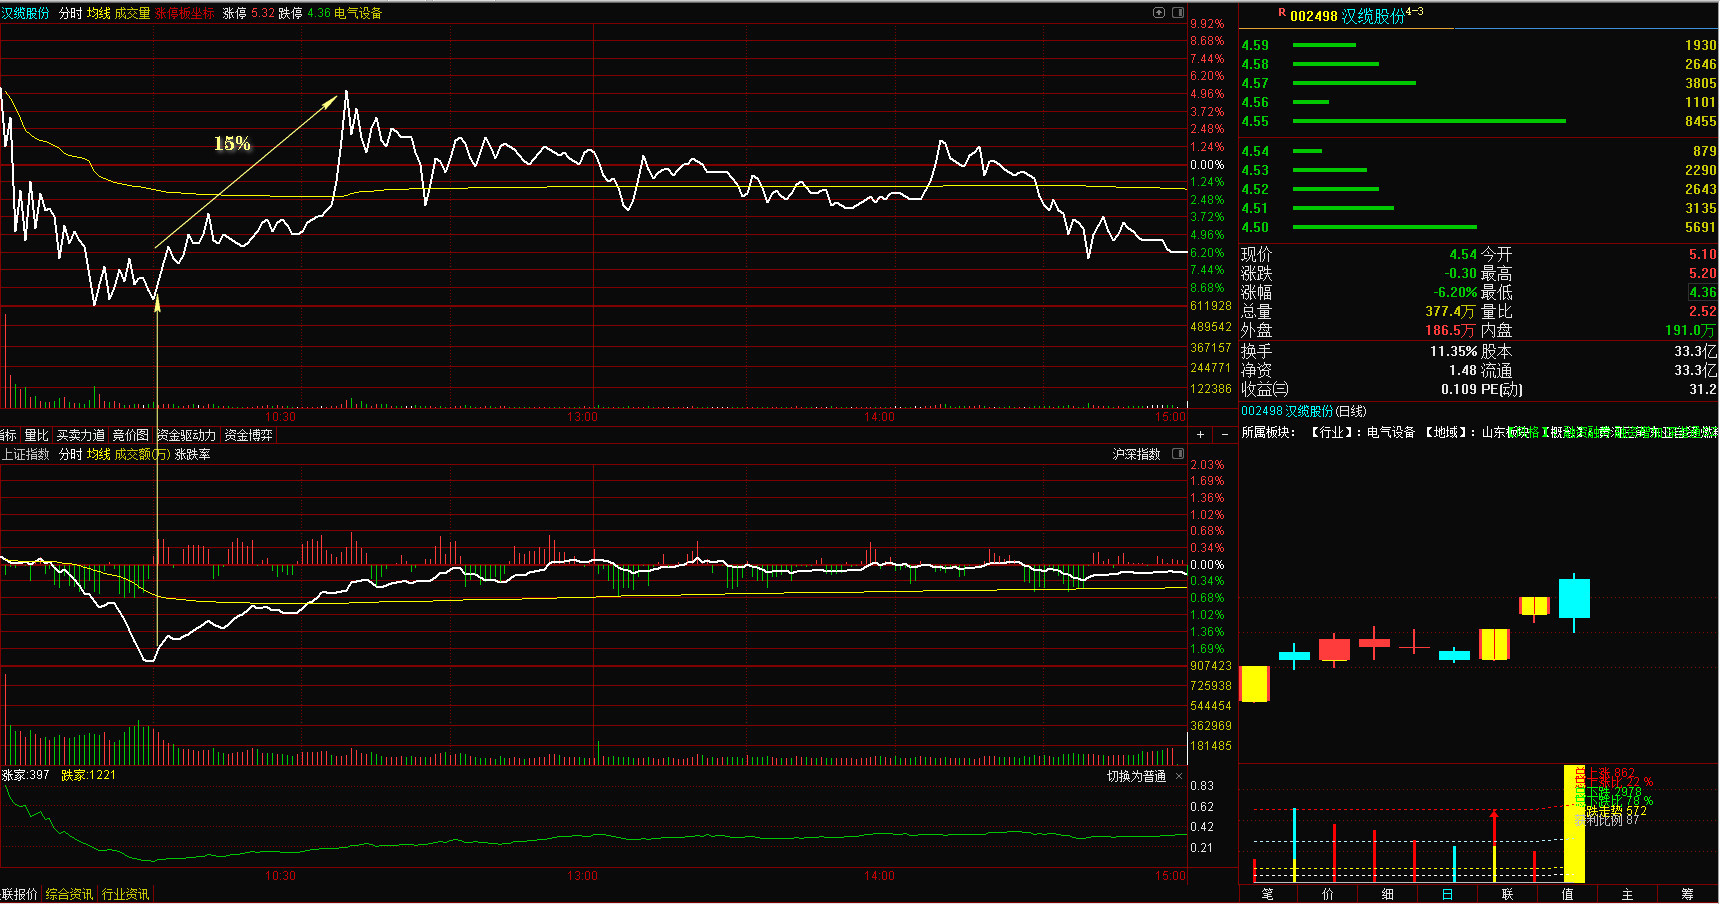The width and height of the screenshot is (1720, 904).
Task: Click the latest cyan candlestick in daily chart
Action: pos(1574,598)
